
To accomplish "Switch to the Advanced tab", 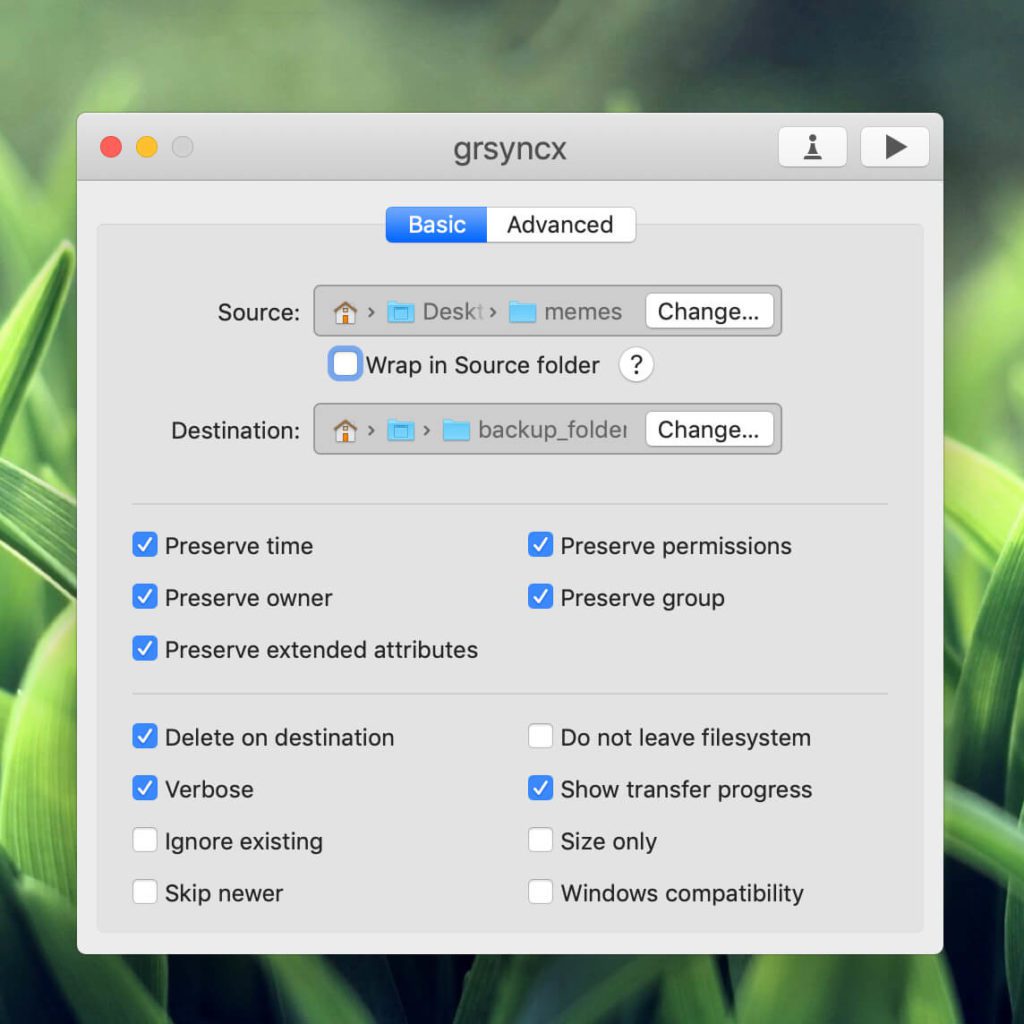I will pyautogui.click(x=560, y=224).
